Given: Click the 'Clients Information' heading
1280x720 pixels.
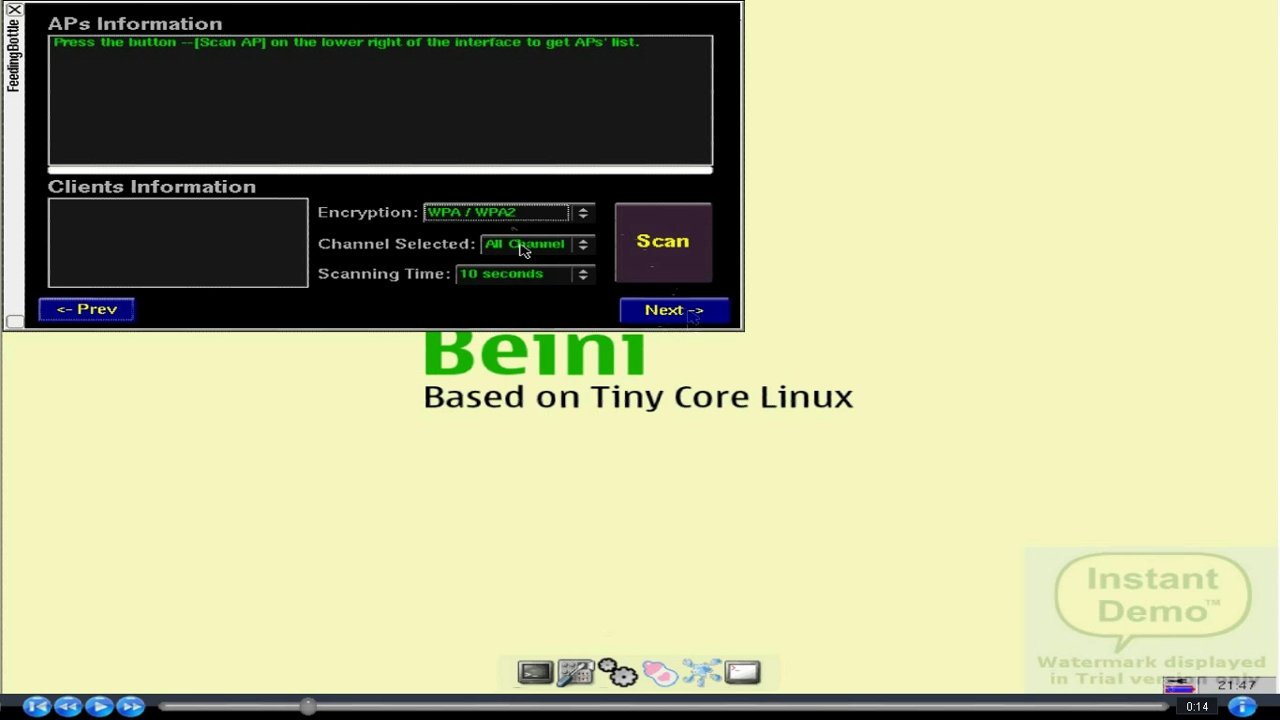Looking at the screenshot, I should tap(152, 187).
